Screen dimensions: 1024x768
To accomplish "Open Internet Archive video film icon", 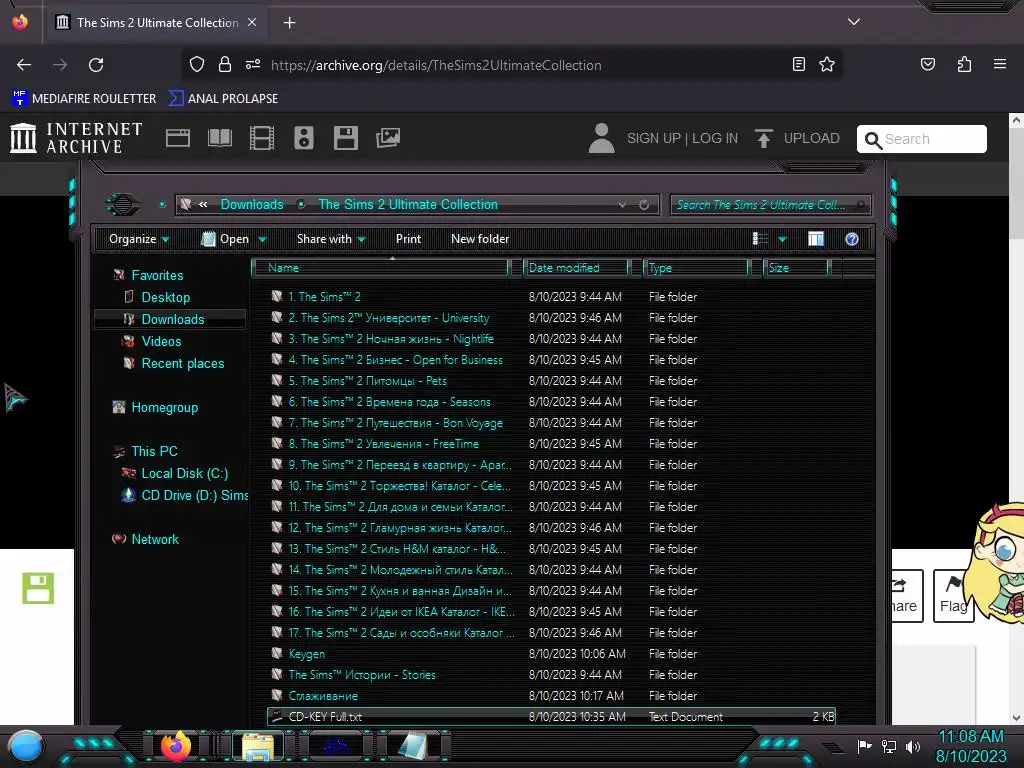I will [262, 138].
